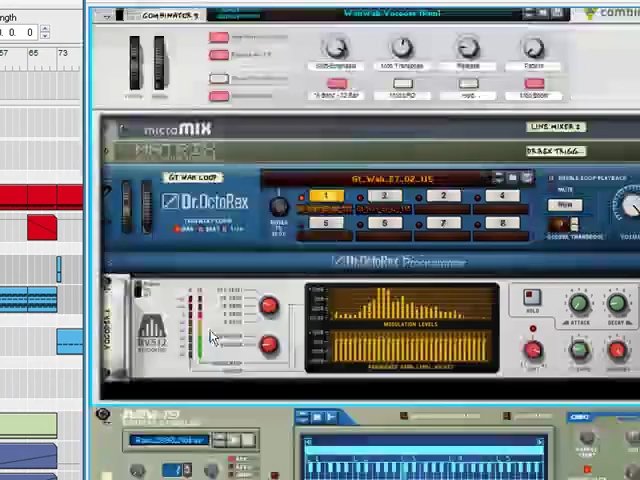Select loop slot 1 button
Viewport: 640px width, 480px height.
coord(327,196)
